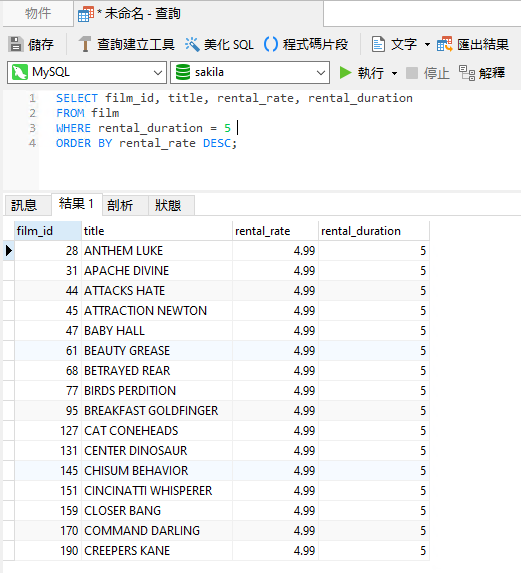Click the gray Stop (停止) square icon
Viewport: 521px width, 573px height.
tap(412, 73)
